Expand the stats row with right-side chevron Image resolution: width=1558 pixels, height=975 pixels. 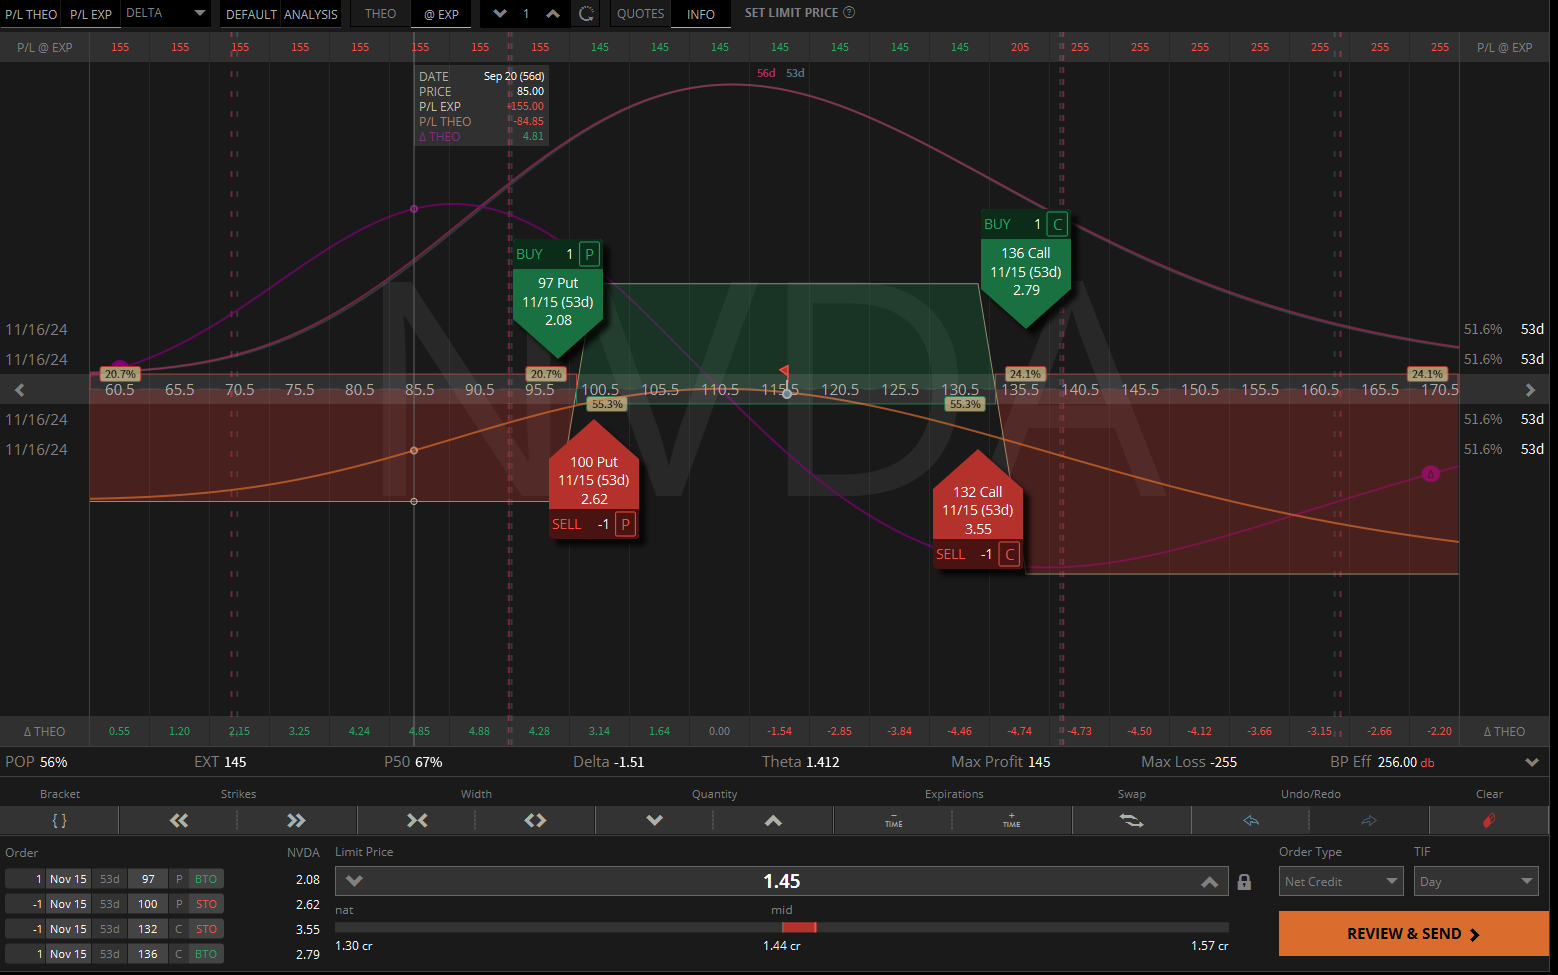coord(1531,762)
